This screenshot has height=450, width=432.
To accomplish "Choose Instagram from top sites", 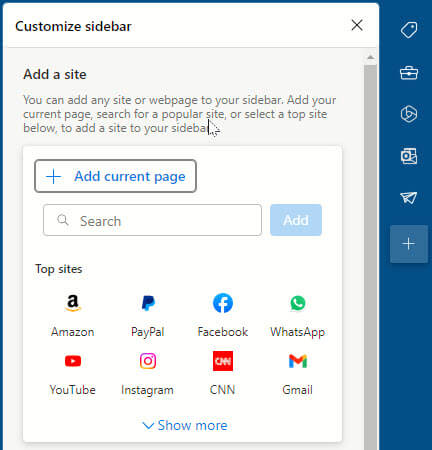I will (x=148, y=373).
